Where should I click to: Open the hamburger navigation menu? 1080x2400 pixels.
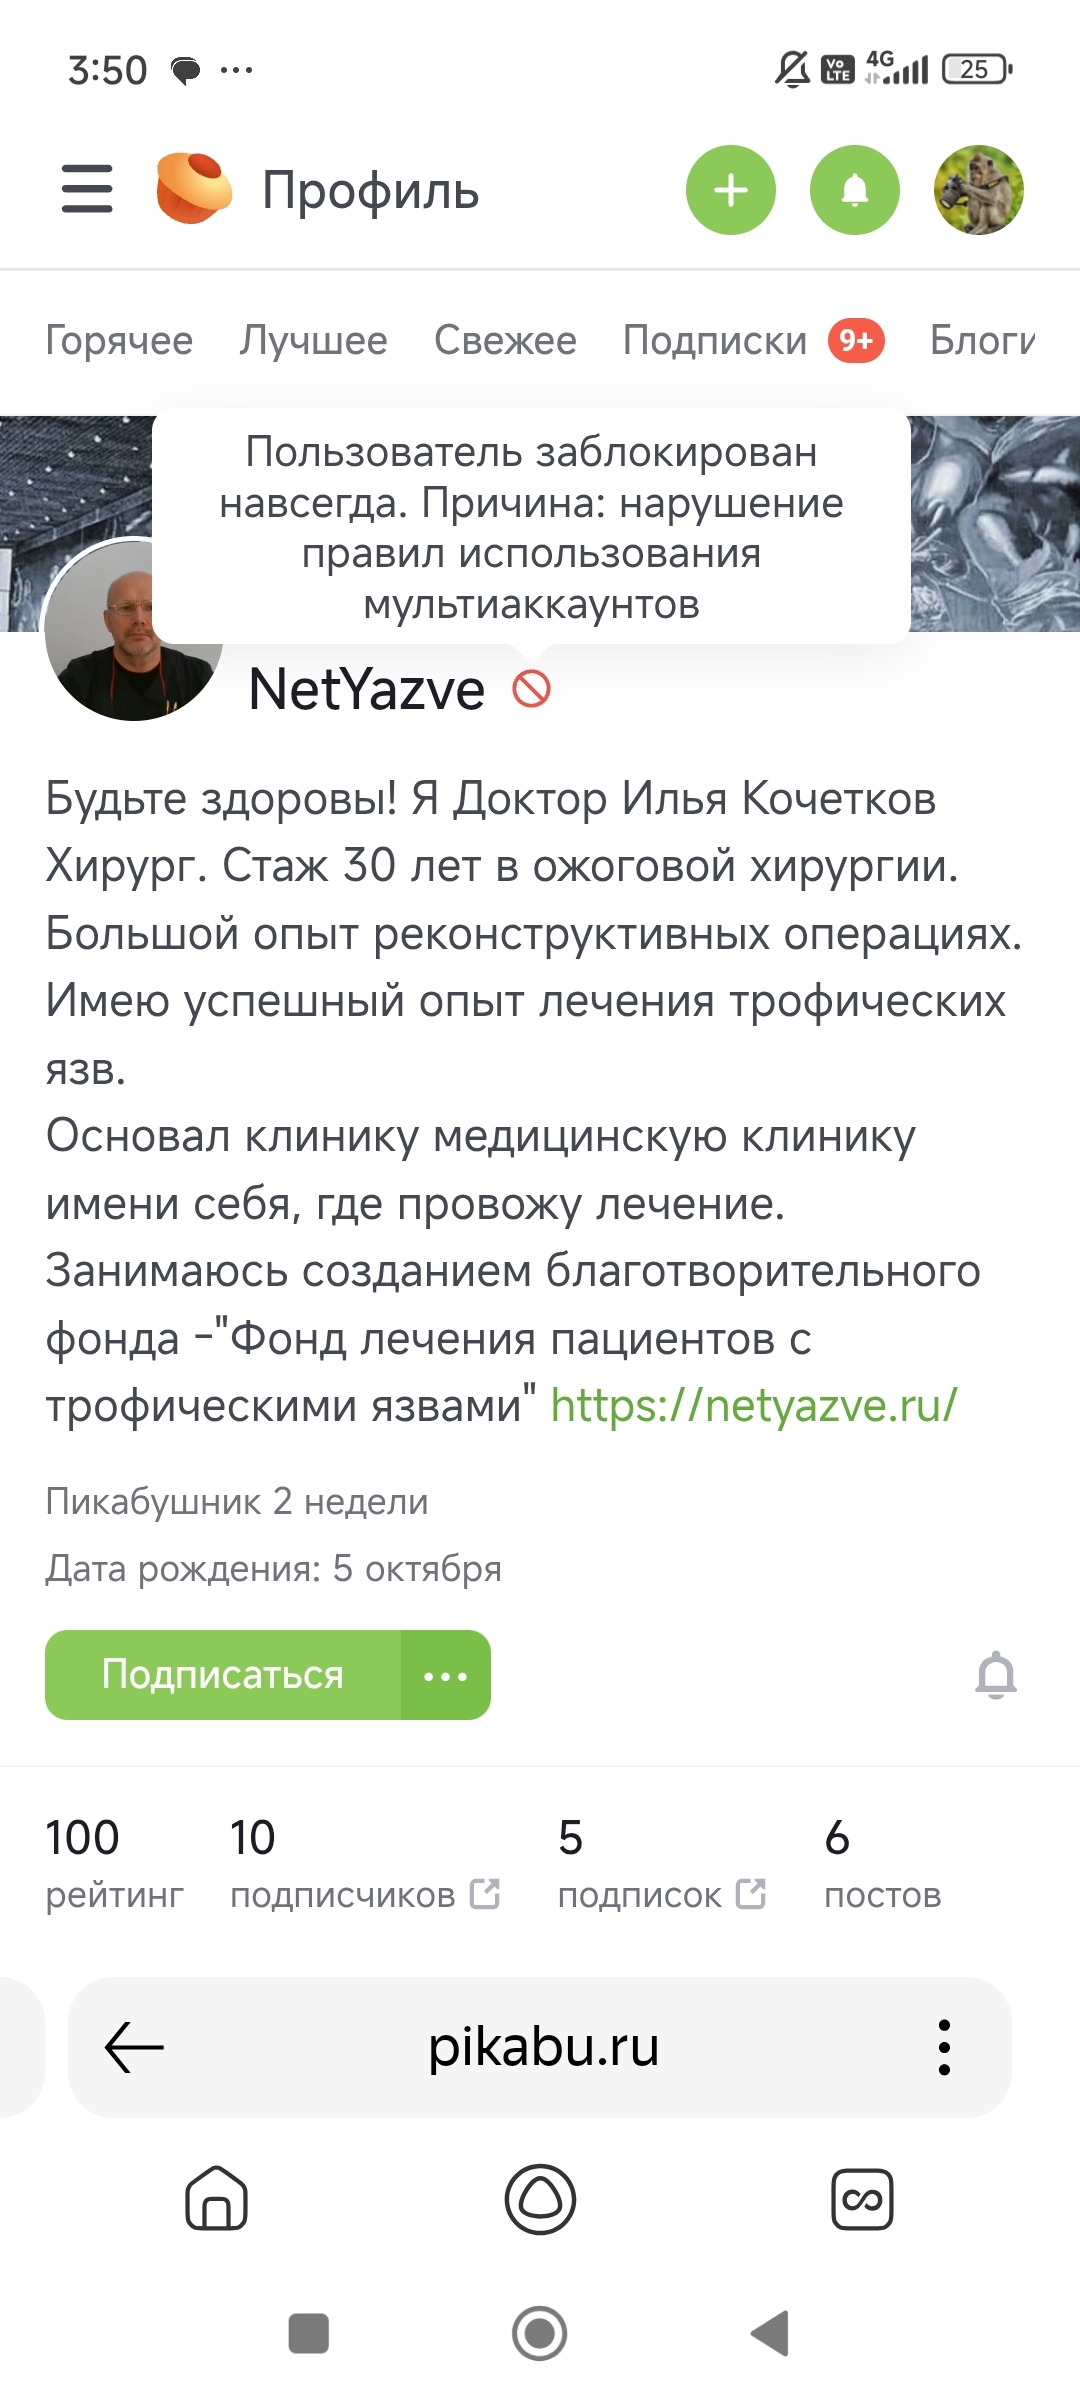87,190
